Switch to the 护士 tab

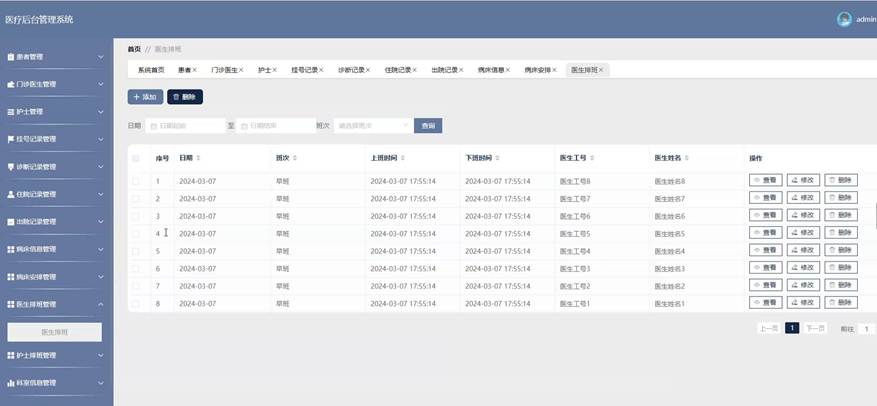pyautogui.click(x=267, y=70)
